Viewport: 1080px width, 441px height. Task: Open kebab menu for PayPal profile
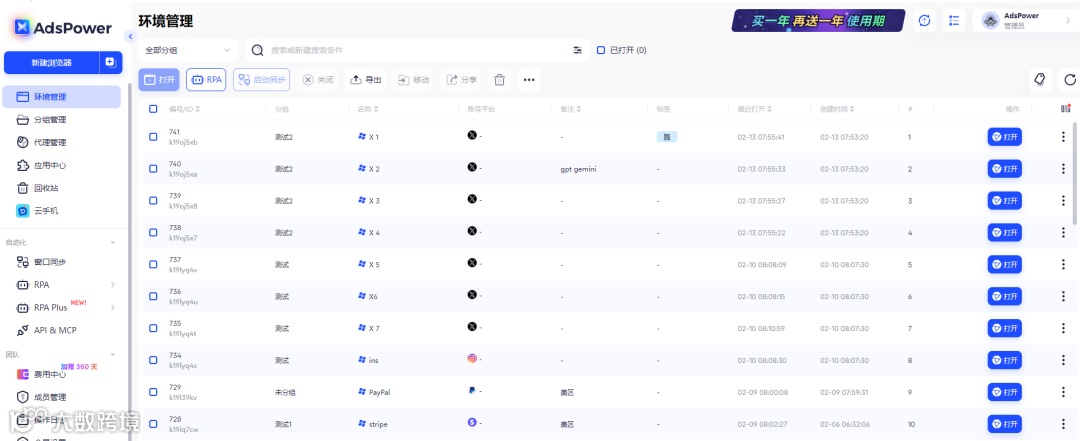pyautogui.click(x=1063, y=392)
